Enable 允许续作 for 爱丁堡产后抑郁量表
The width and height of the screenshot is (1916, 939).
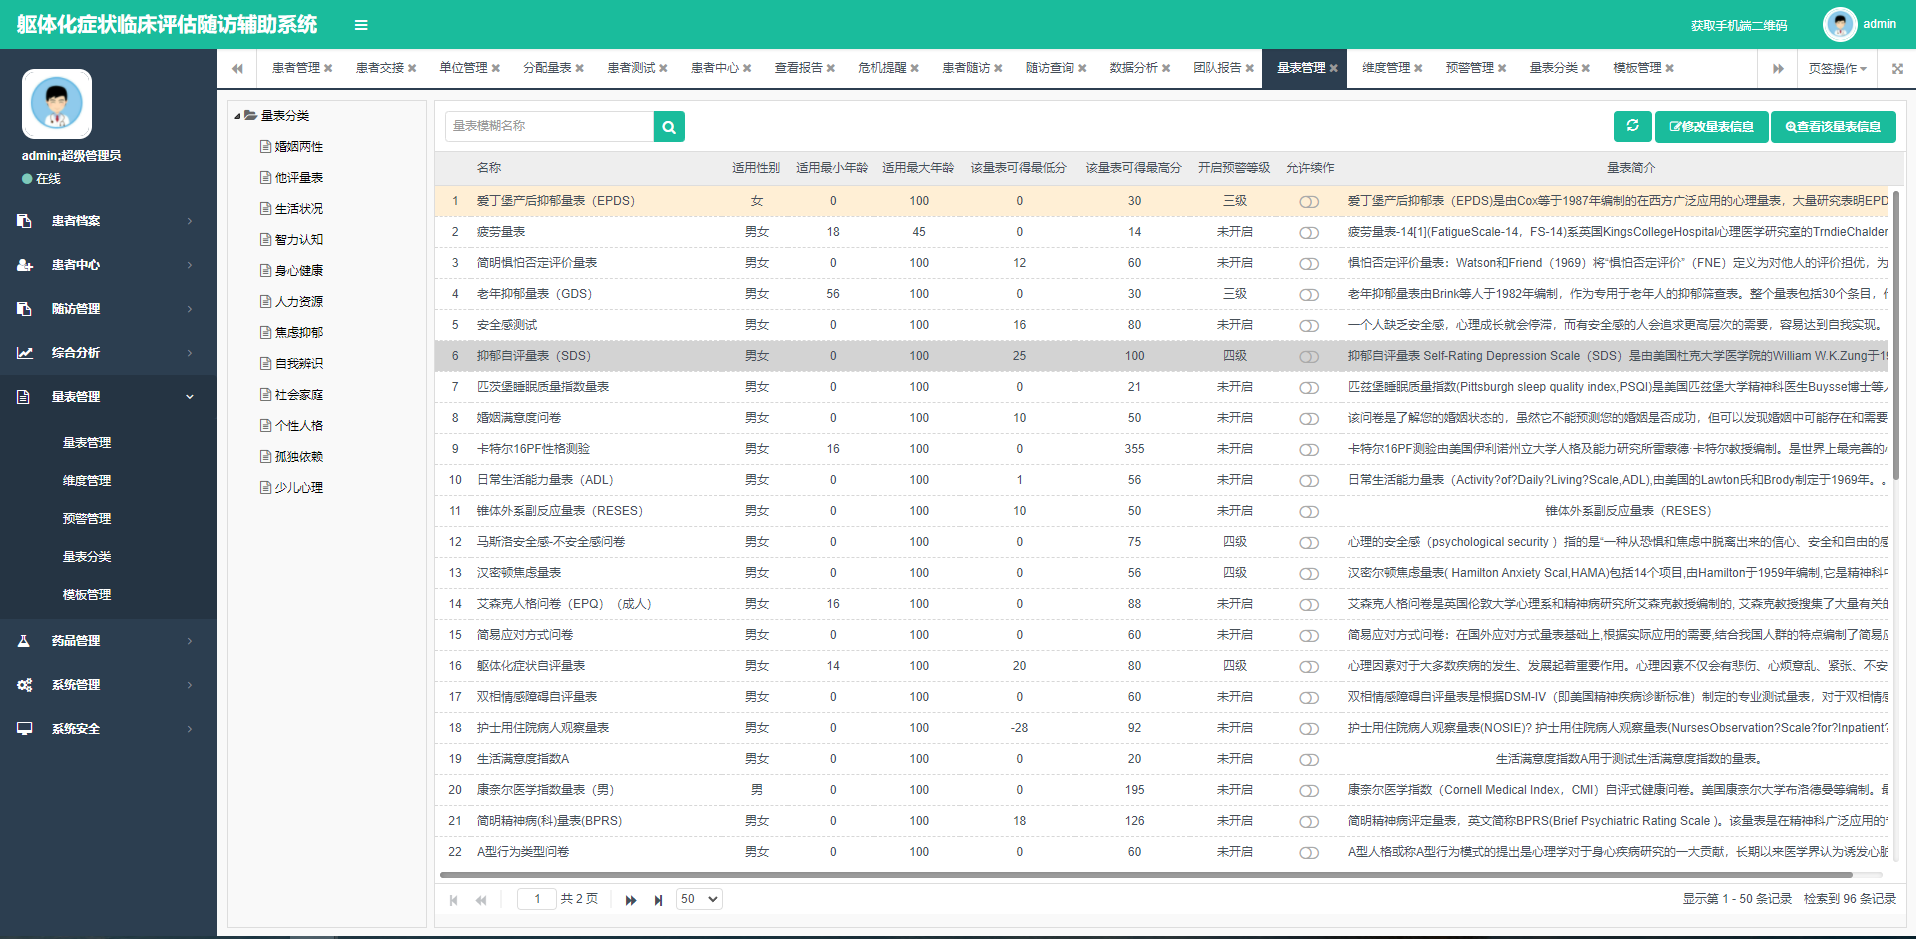click(1309, 200)
